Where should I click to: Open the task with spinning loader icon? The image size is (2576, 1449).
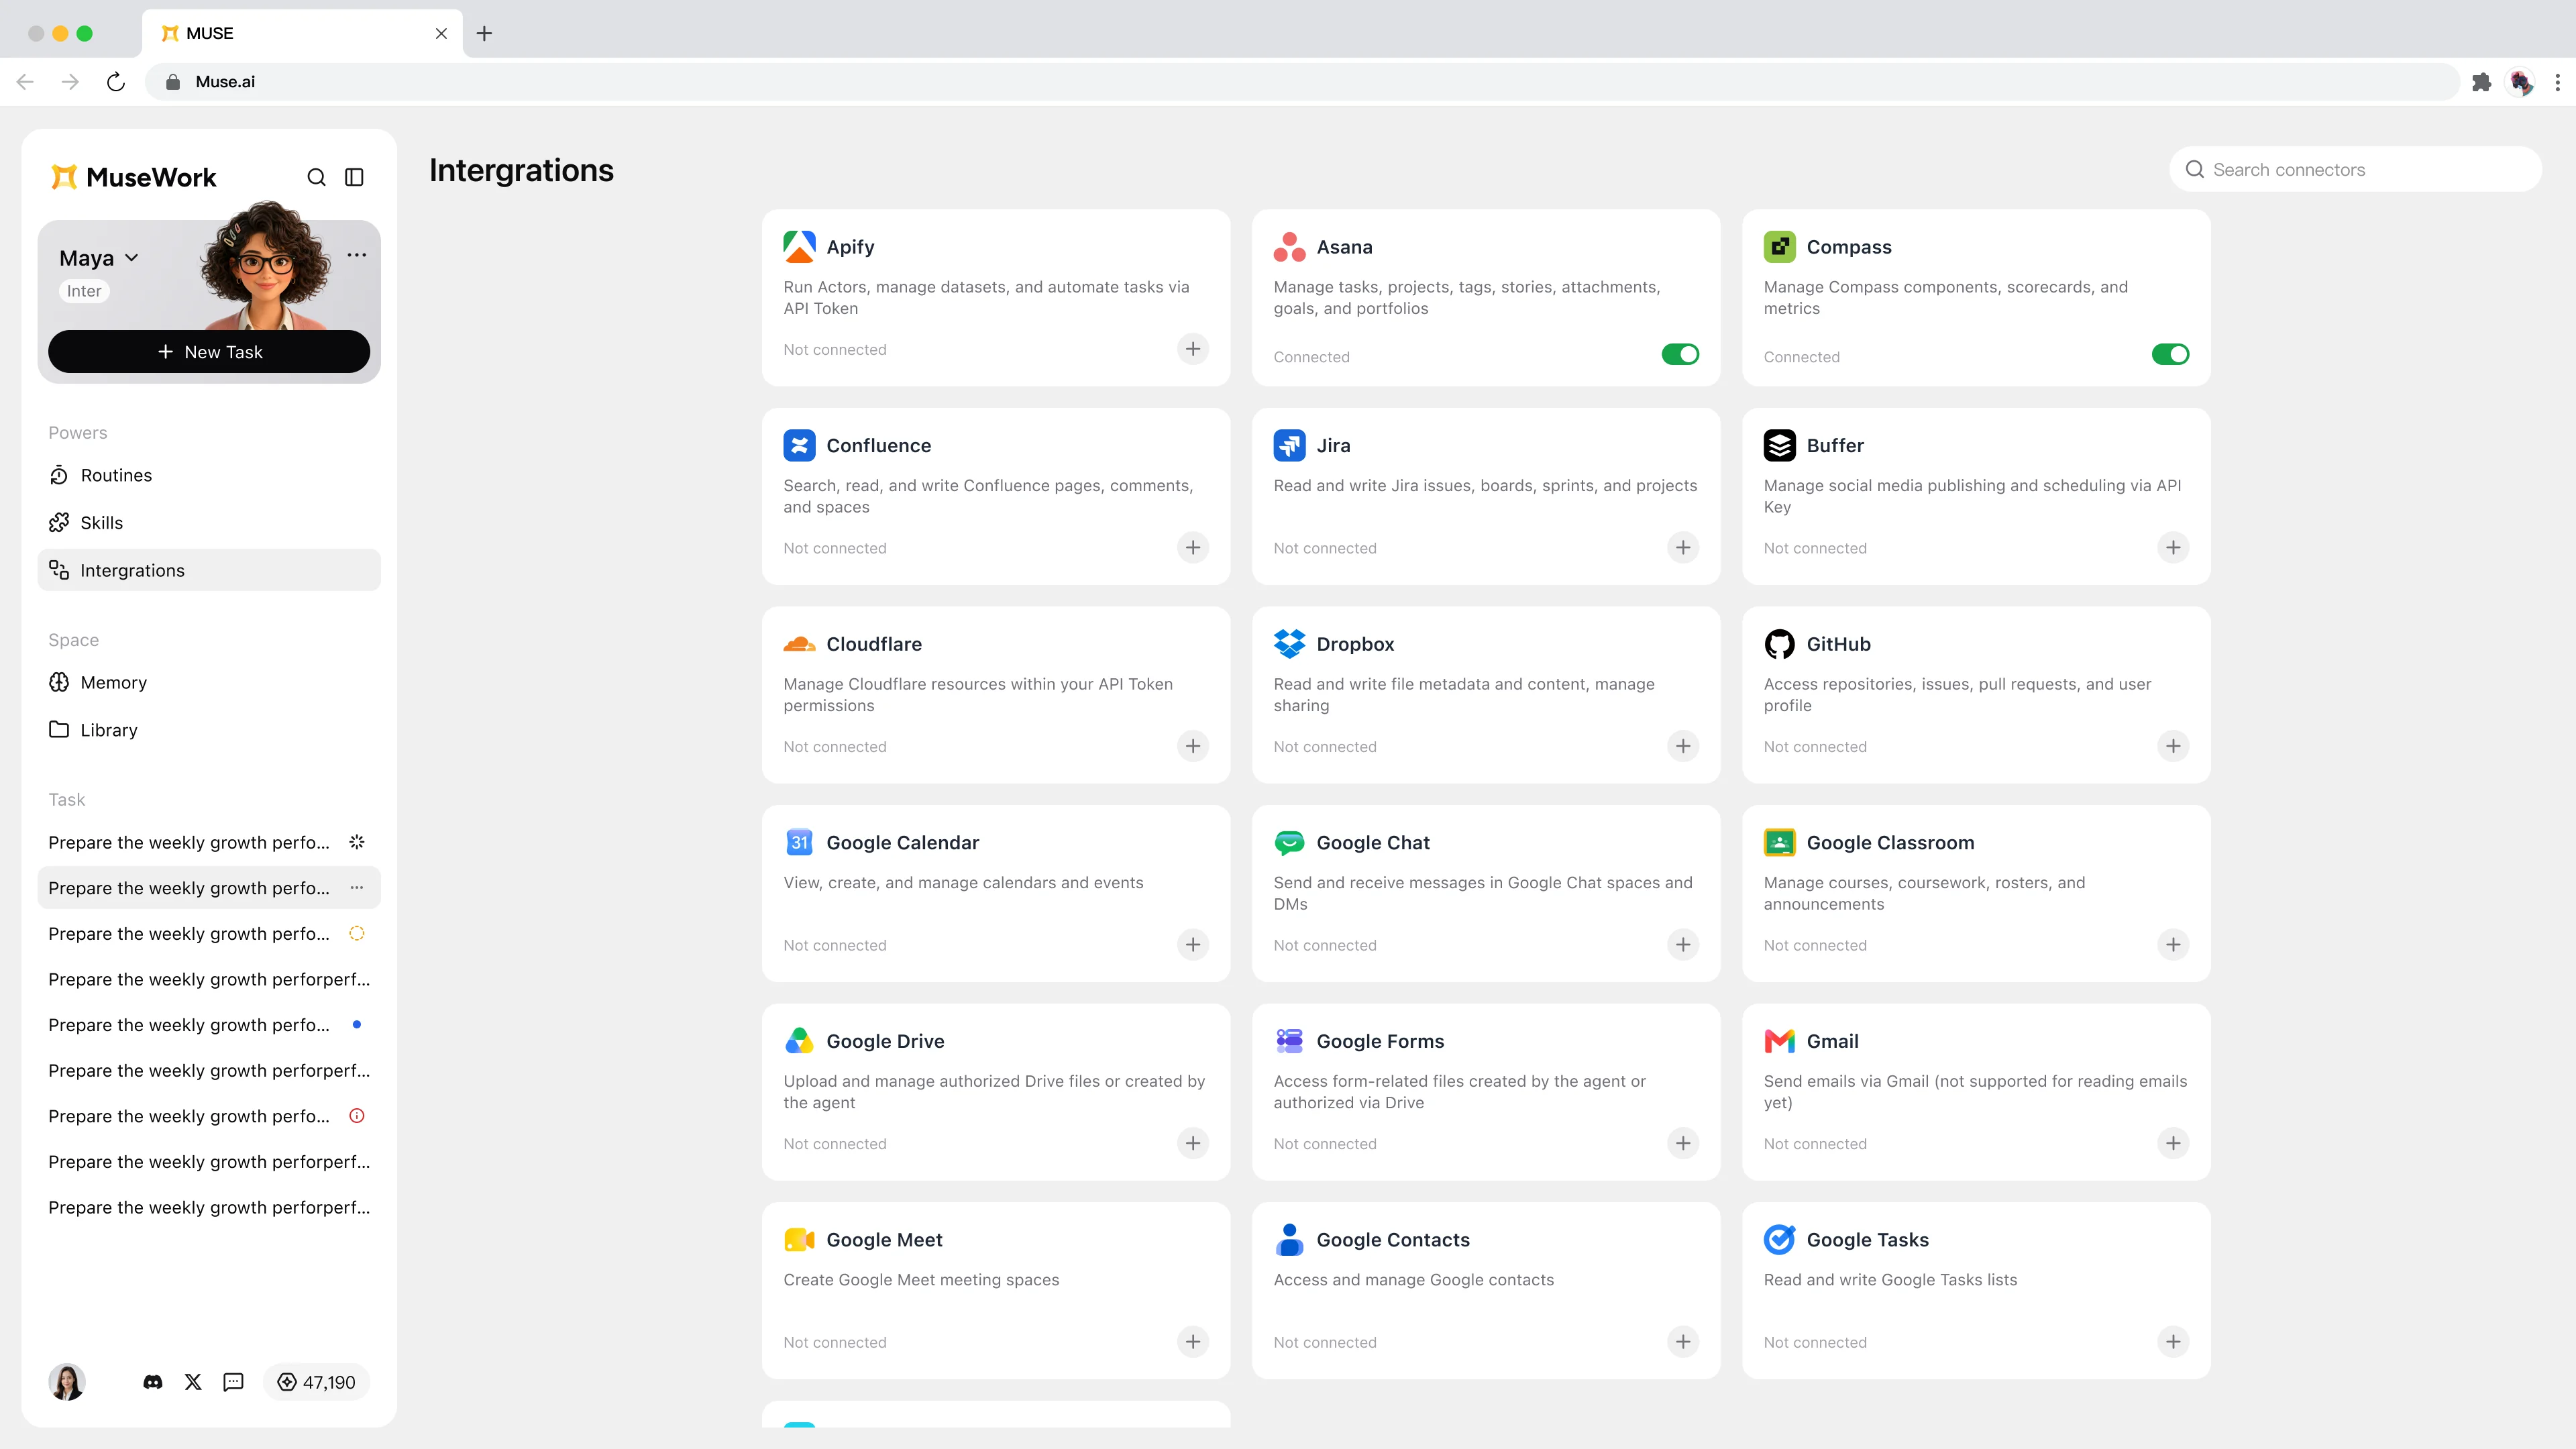(x=209, y=843)
